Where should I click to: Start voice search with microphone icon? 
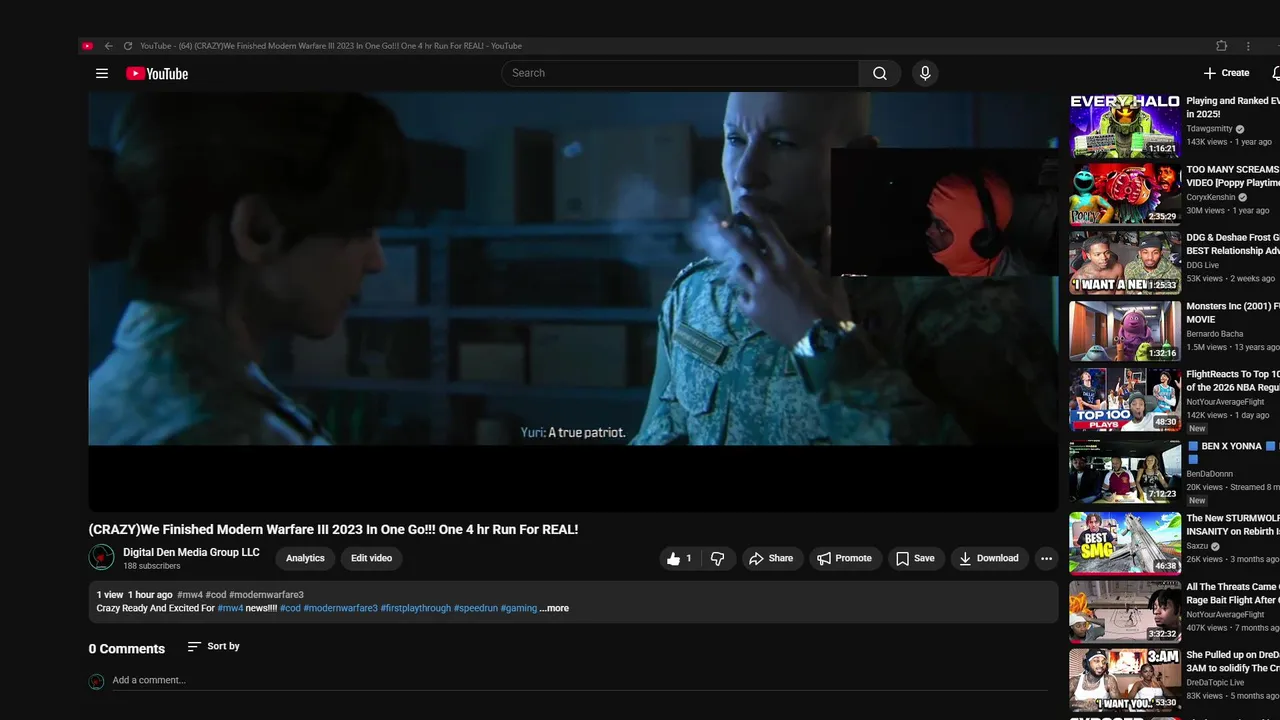click(925, 73)
